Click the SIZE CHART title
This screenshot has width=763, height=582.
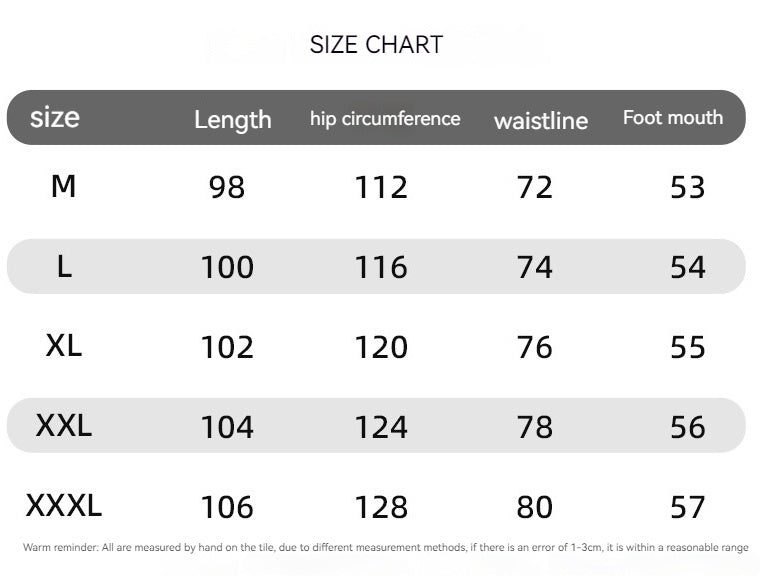376,45
